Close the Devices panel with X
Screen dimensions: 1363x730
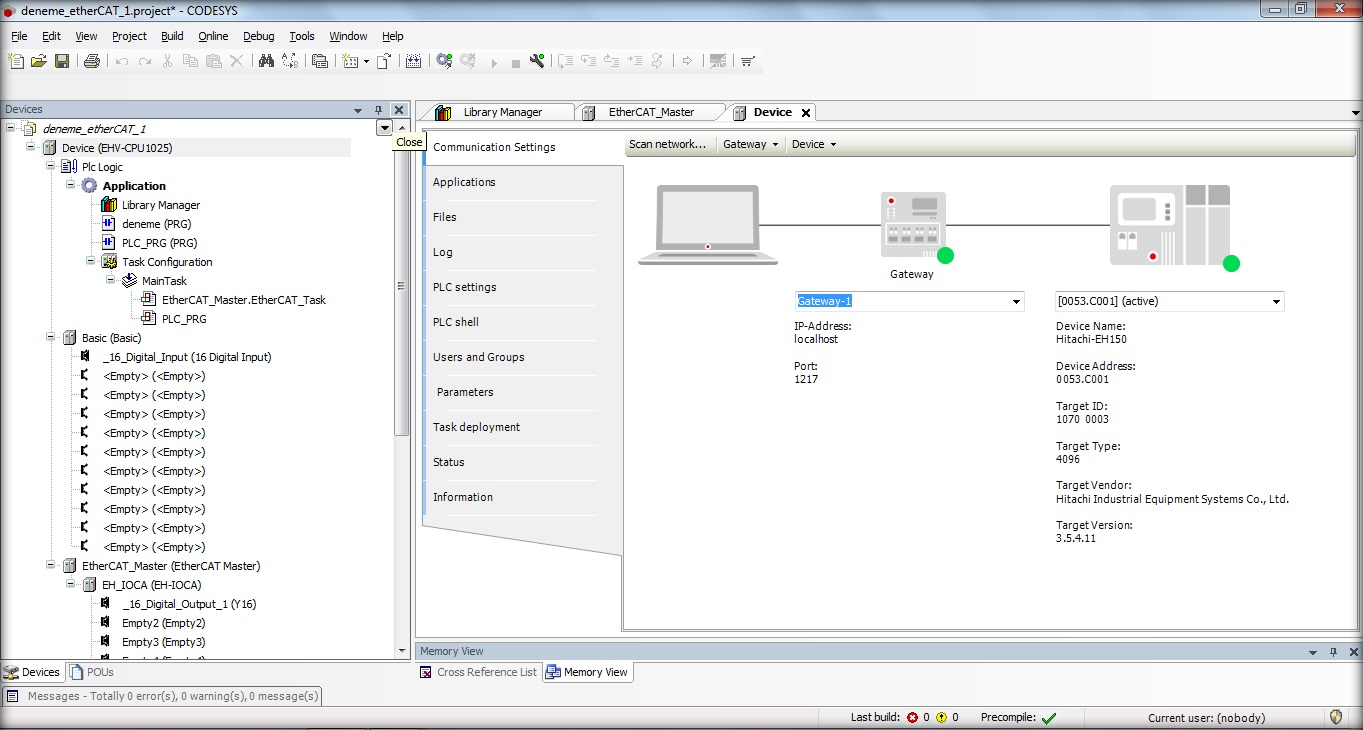pos(399,110)
